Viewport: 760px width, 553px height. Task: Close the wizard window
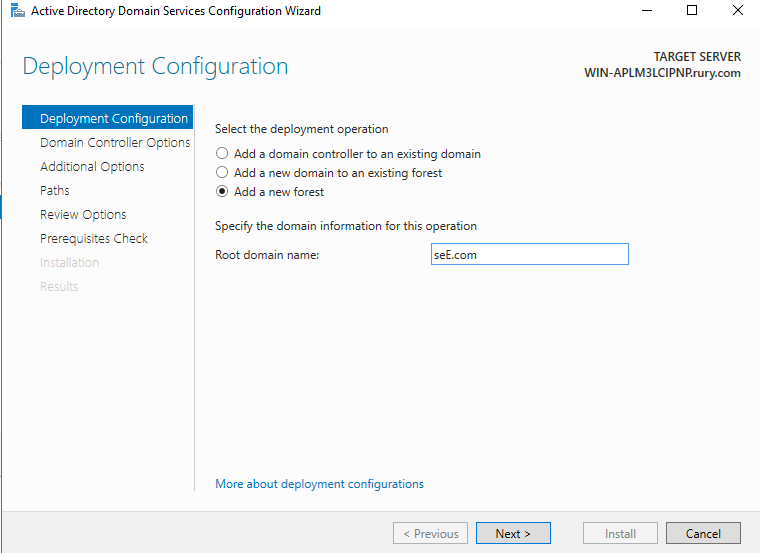[x=738, y=10]
